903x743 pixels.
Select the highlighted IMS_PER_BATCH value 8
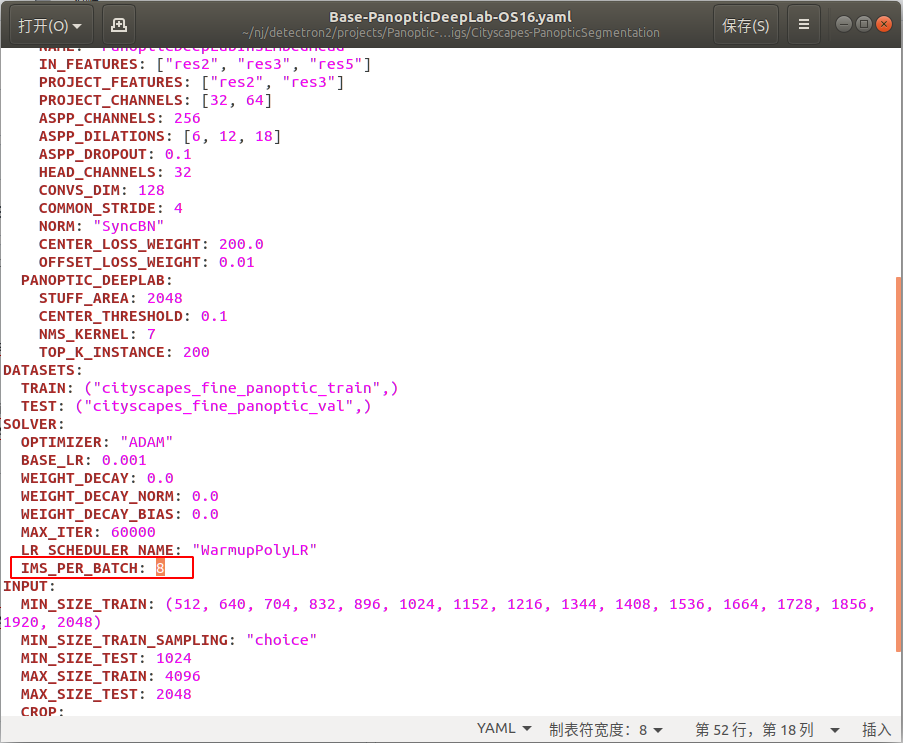(160, 568)
